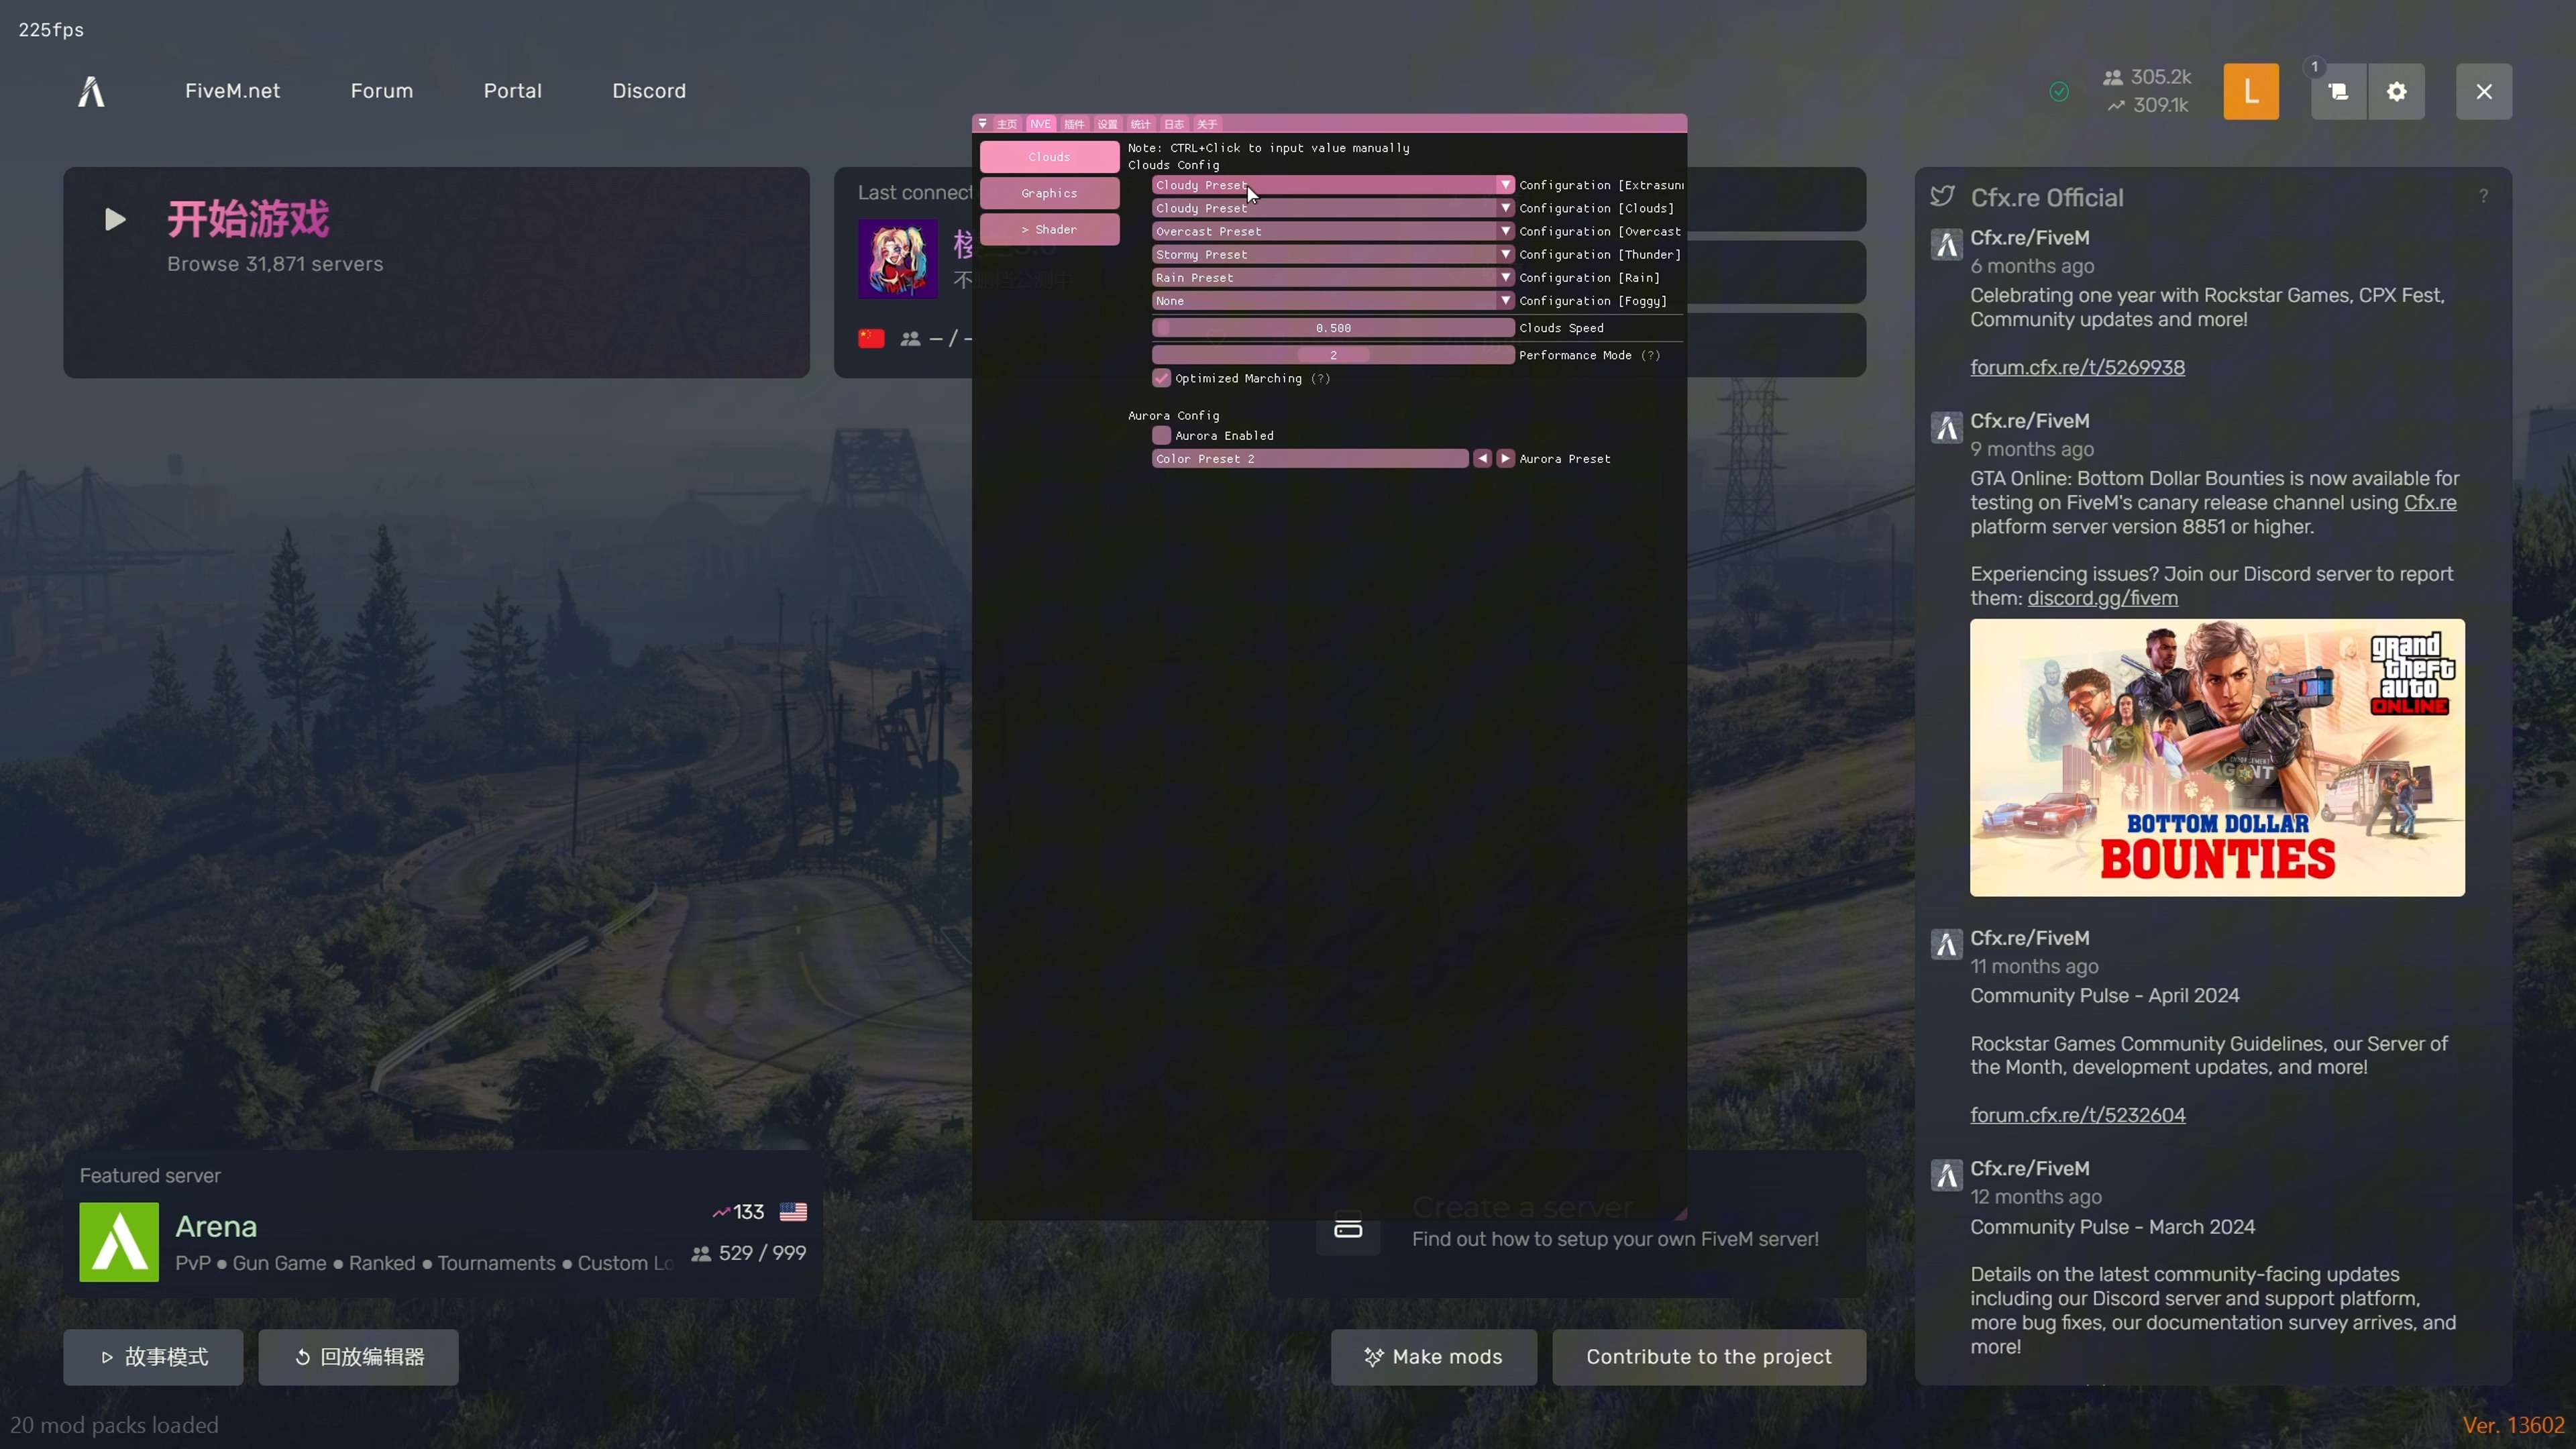Open the Clouds configuration preset dropdown

point(1333,208)
